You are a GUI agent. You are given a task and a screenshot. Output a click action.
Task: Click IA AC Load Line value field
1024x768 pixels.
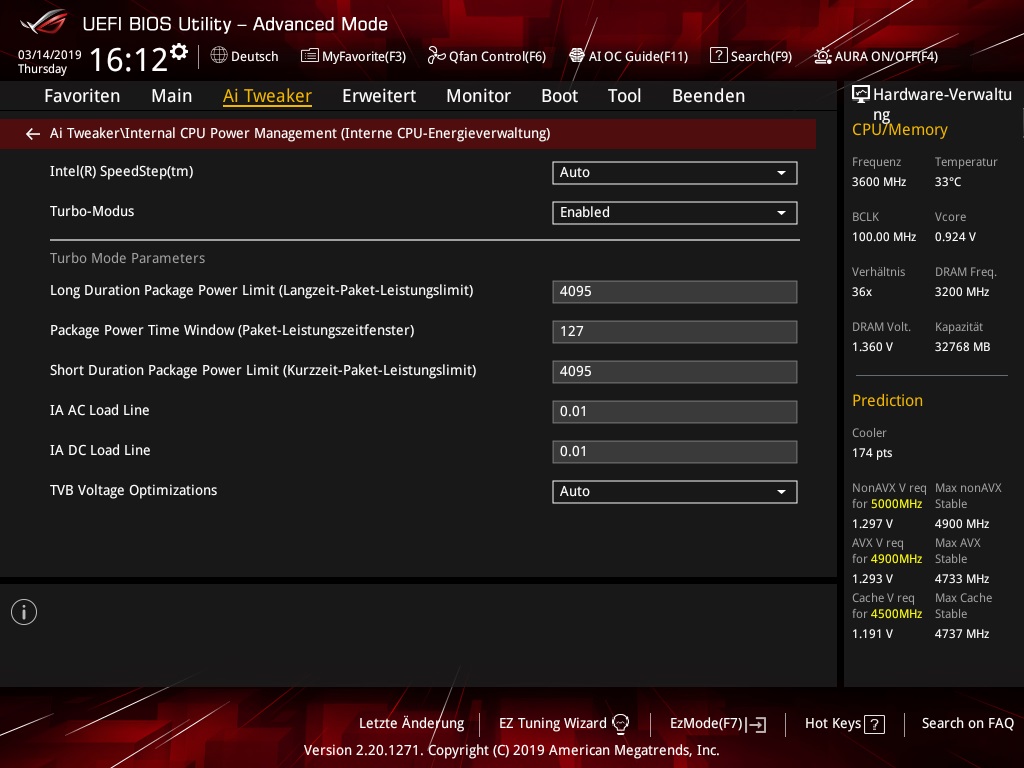[x=675, y=412]
